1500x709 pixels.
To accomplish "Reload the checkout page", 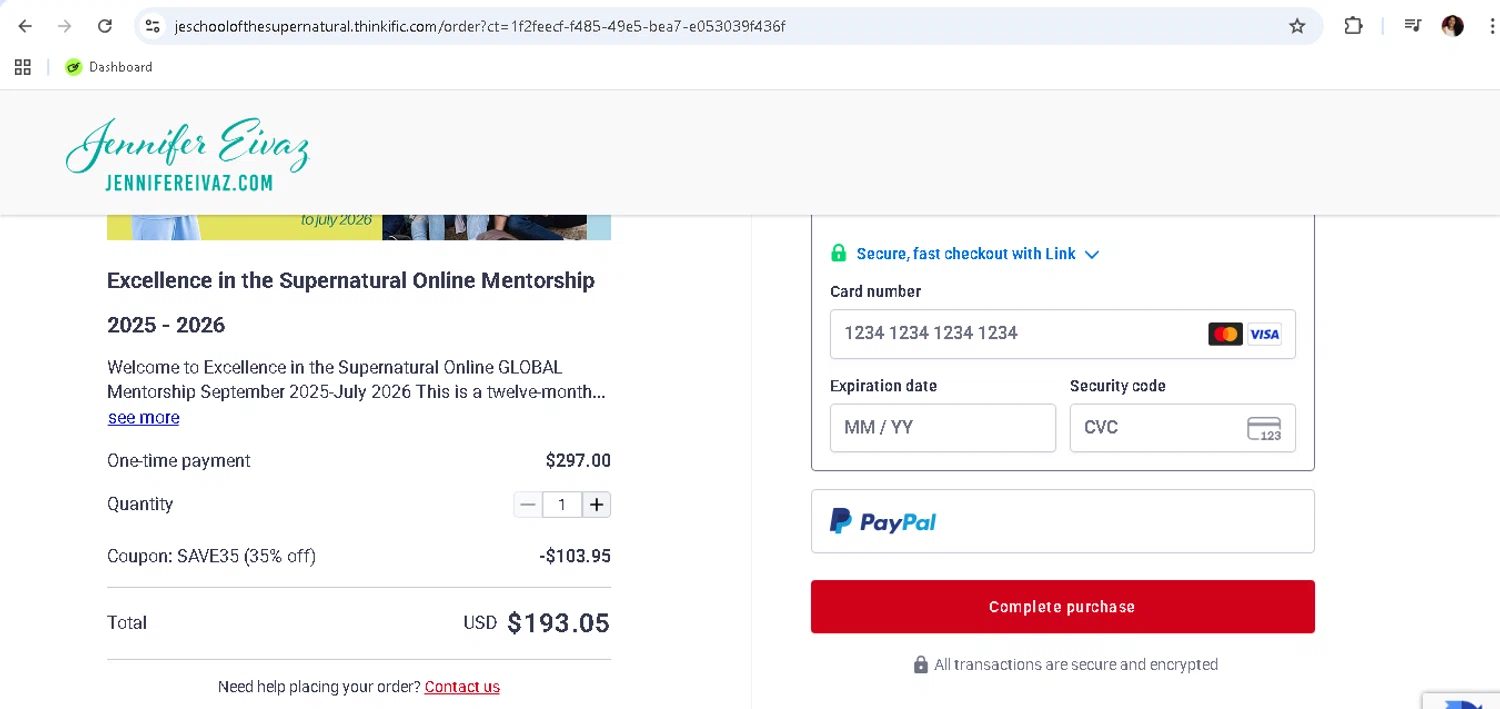I will coord(105,26).
